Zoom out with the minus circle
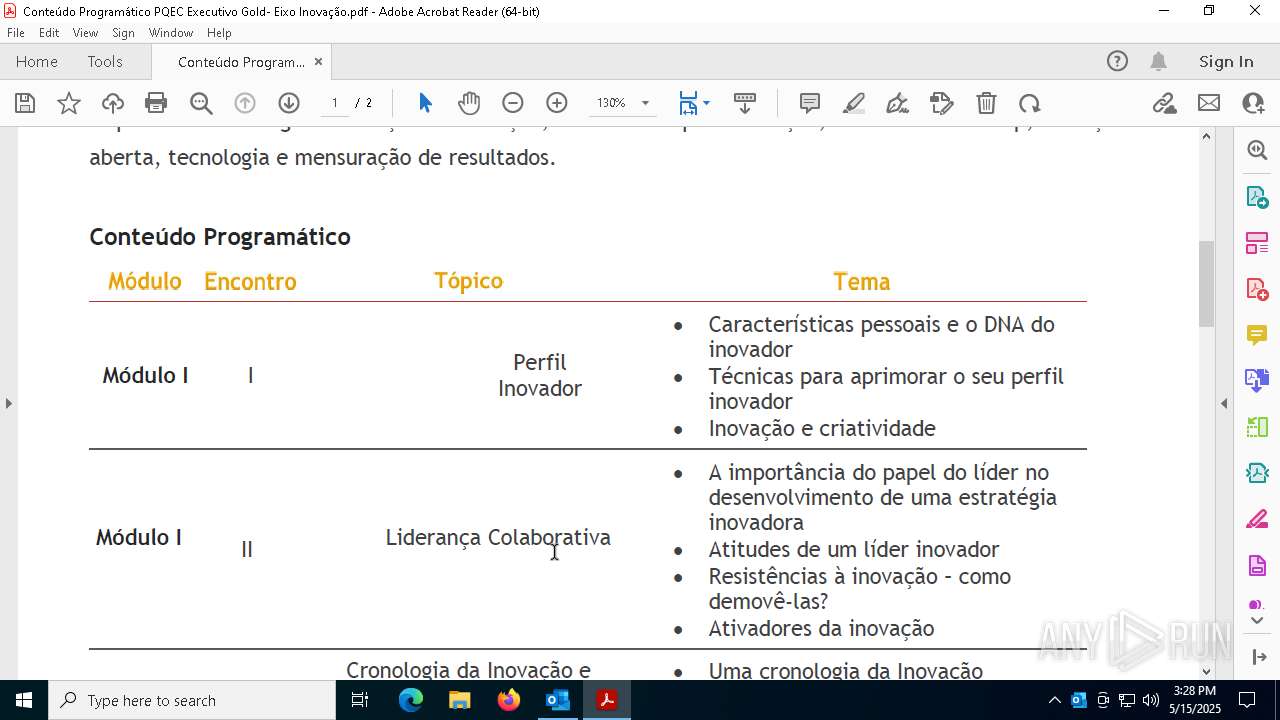This screenshot has width=1280, height=720. (x=513, y=103)
